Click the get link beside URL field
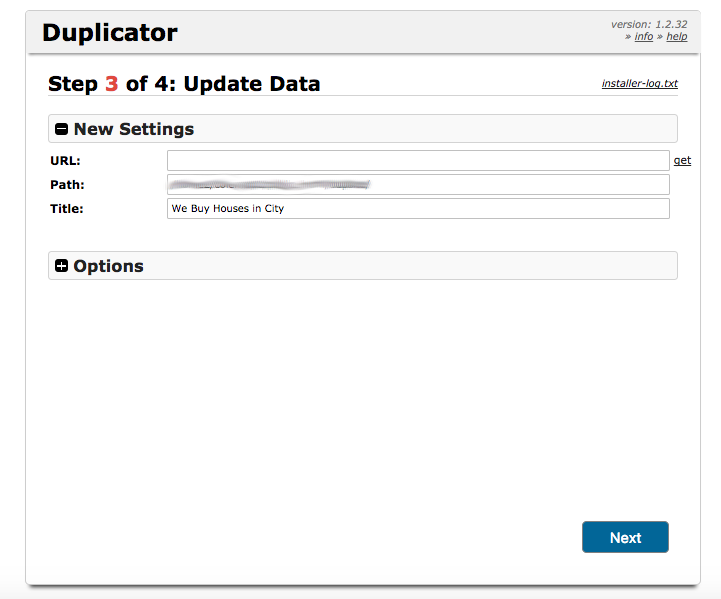721x599 pixels. tap(682, 160)
